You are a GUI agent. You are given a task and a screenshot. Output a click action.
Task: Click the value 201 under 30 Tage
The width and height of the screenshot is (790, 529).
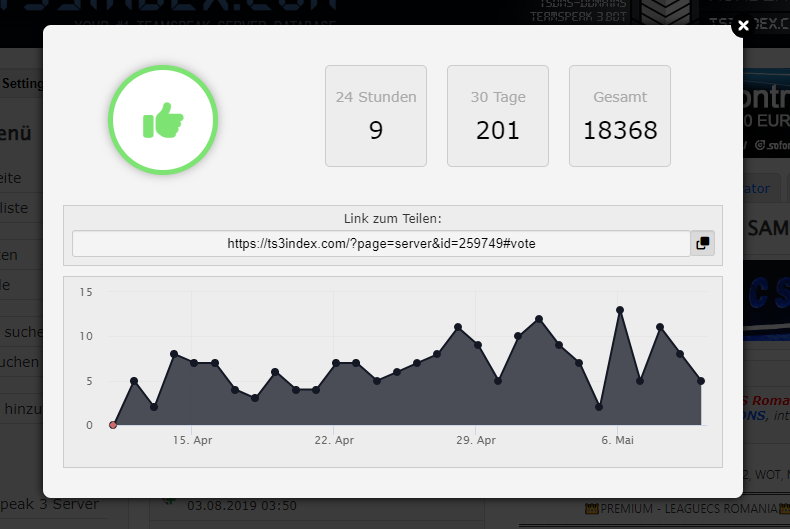coord(498,130)
